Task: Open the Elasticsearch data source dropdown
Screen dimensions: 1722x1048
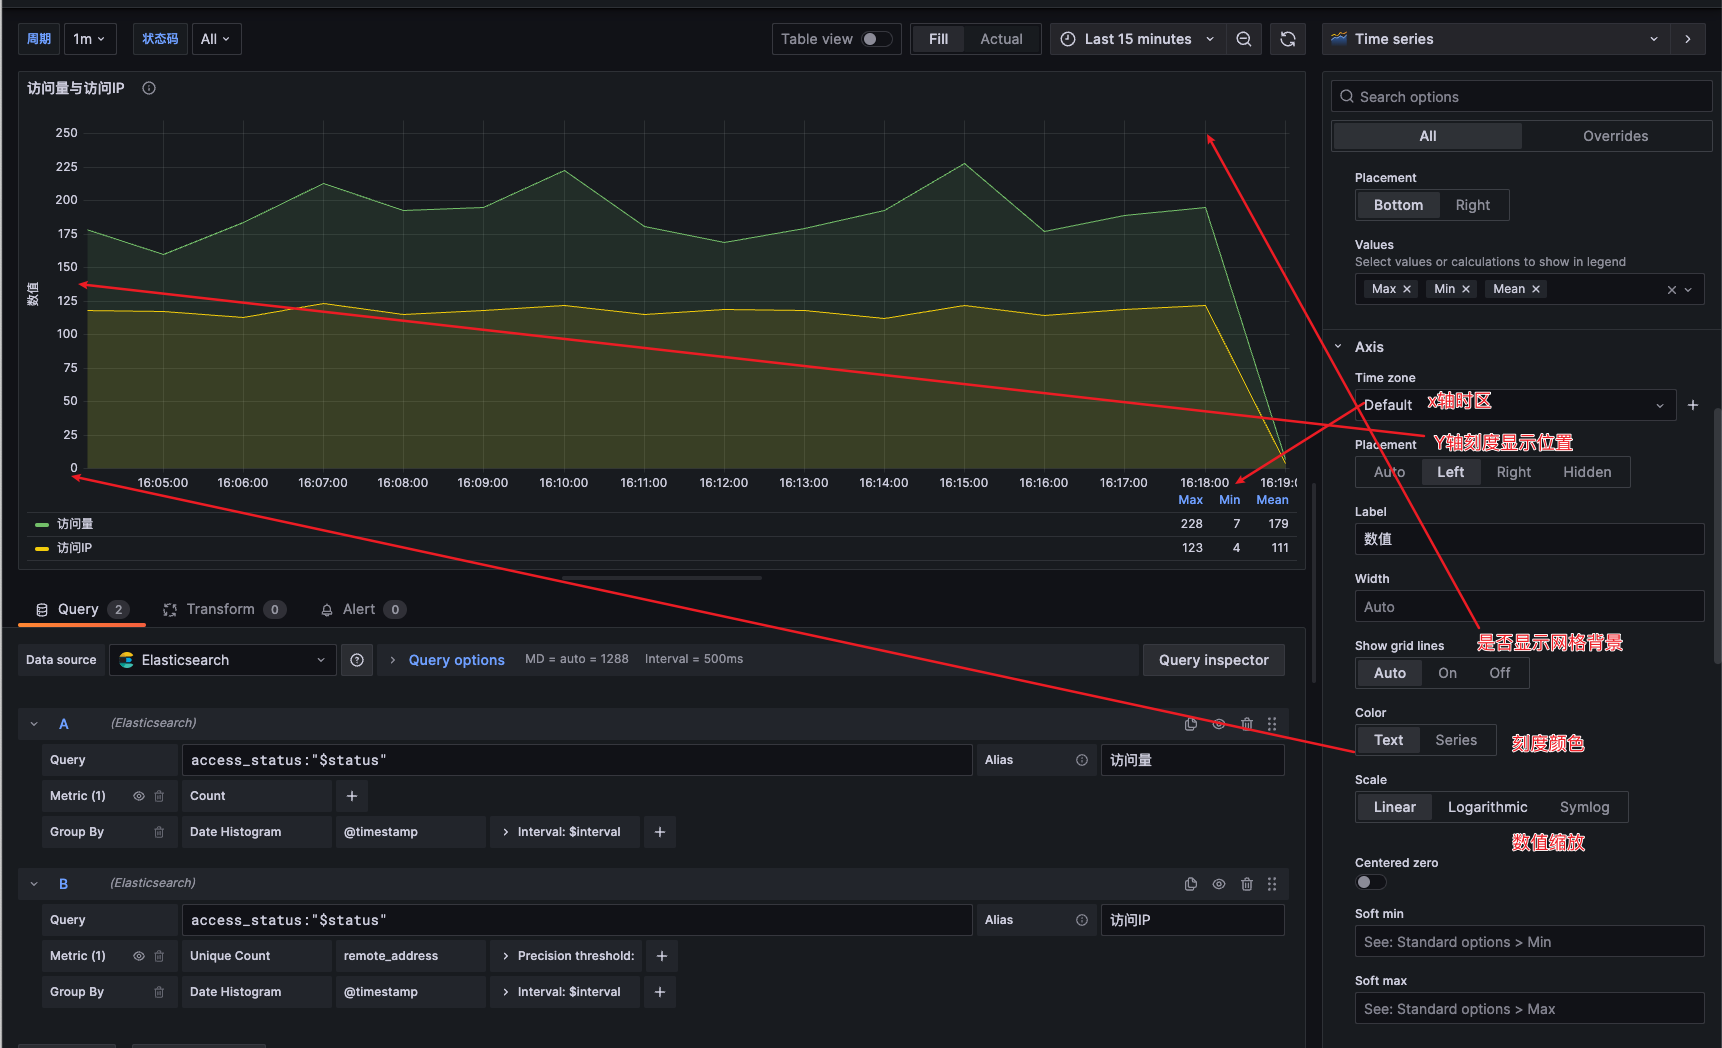Action: (x=222, y=660)
